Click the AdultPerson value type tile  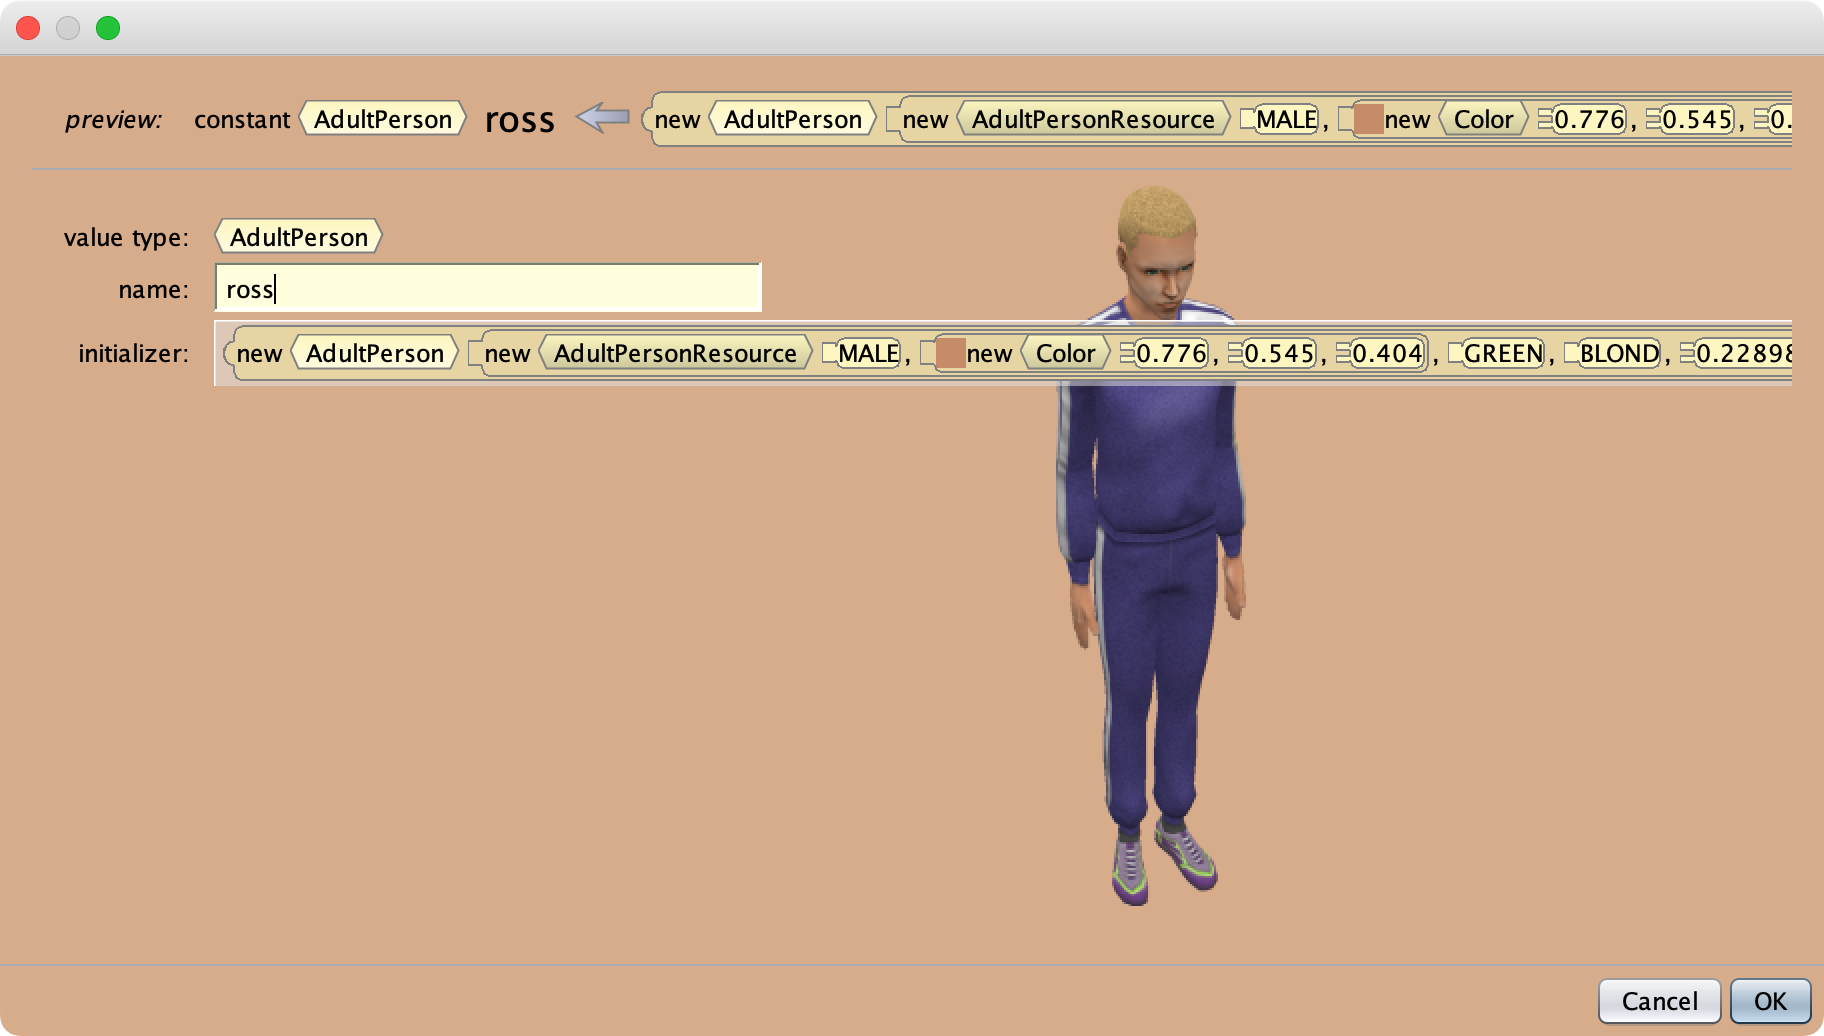(297, 236)
